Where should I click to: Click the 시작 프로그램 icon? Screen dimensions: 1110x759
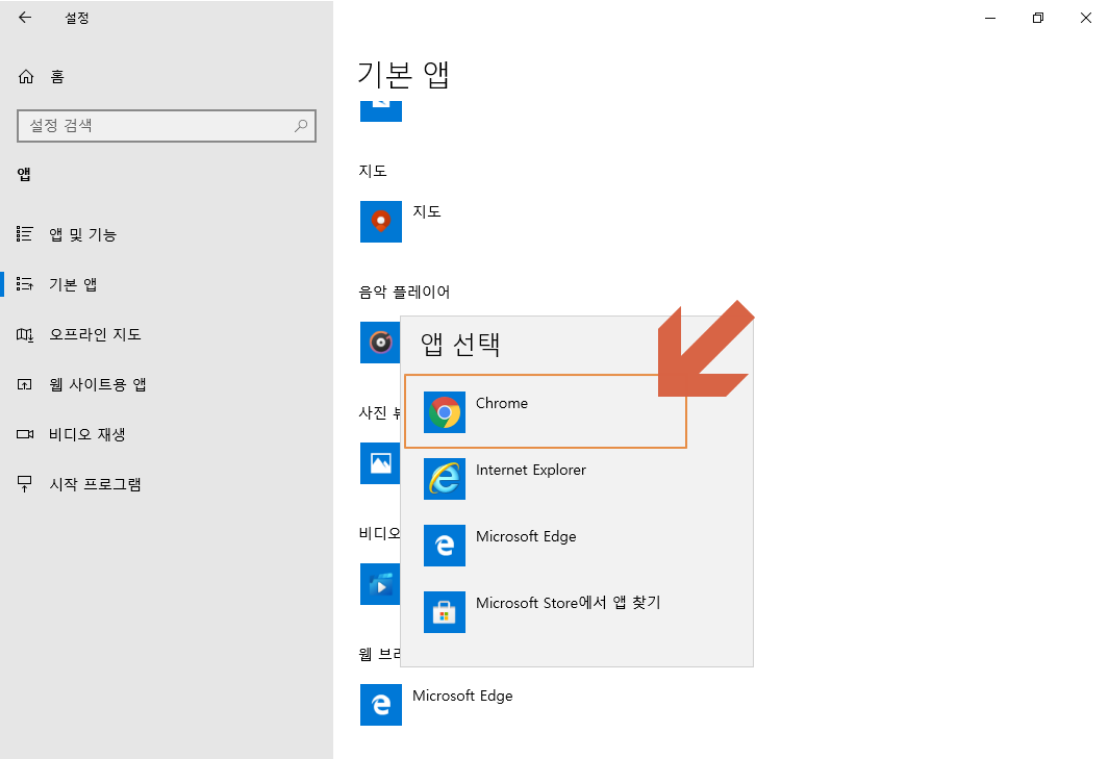(25, 484)
